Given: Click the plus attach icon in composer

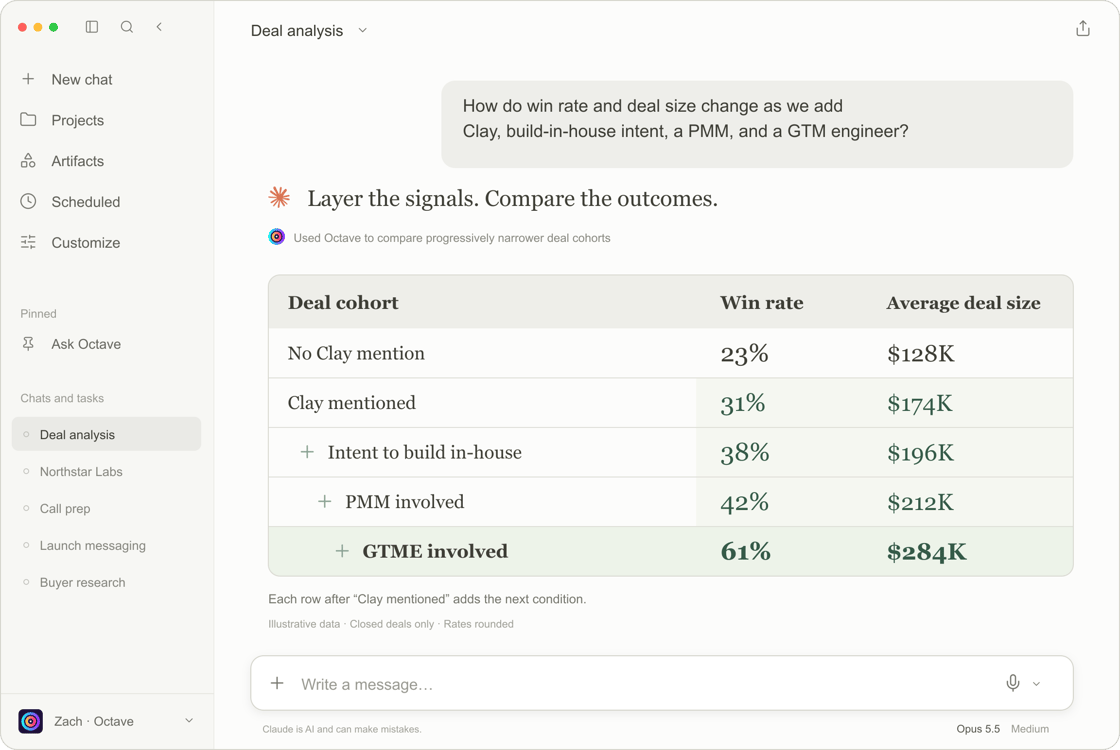Looking at the screenshot, I should pyautogui.click(x=277, y=683).
